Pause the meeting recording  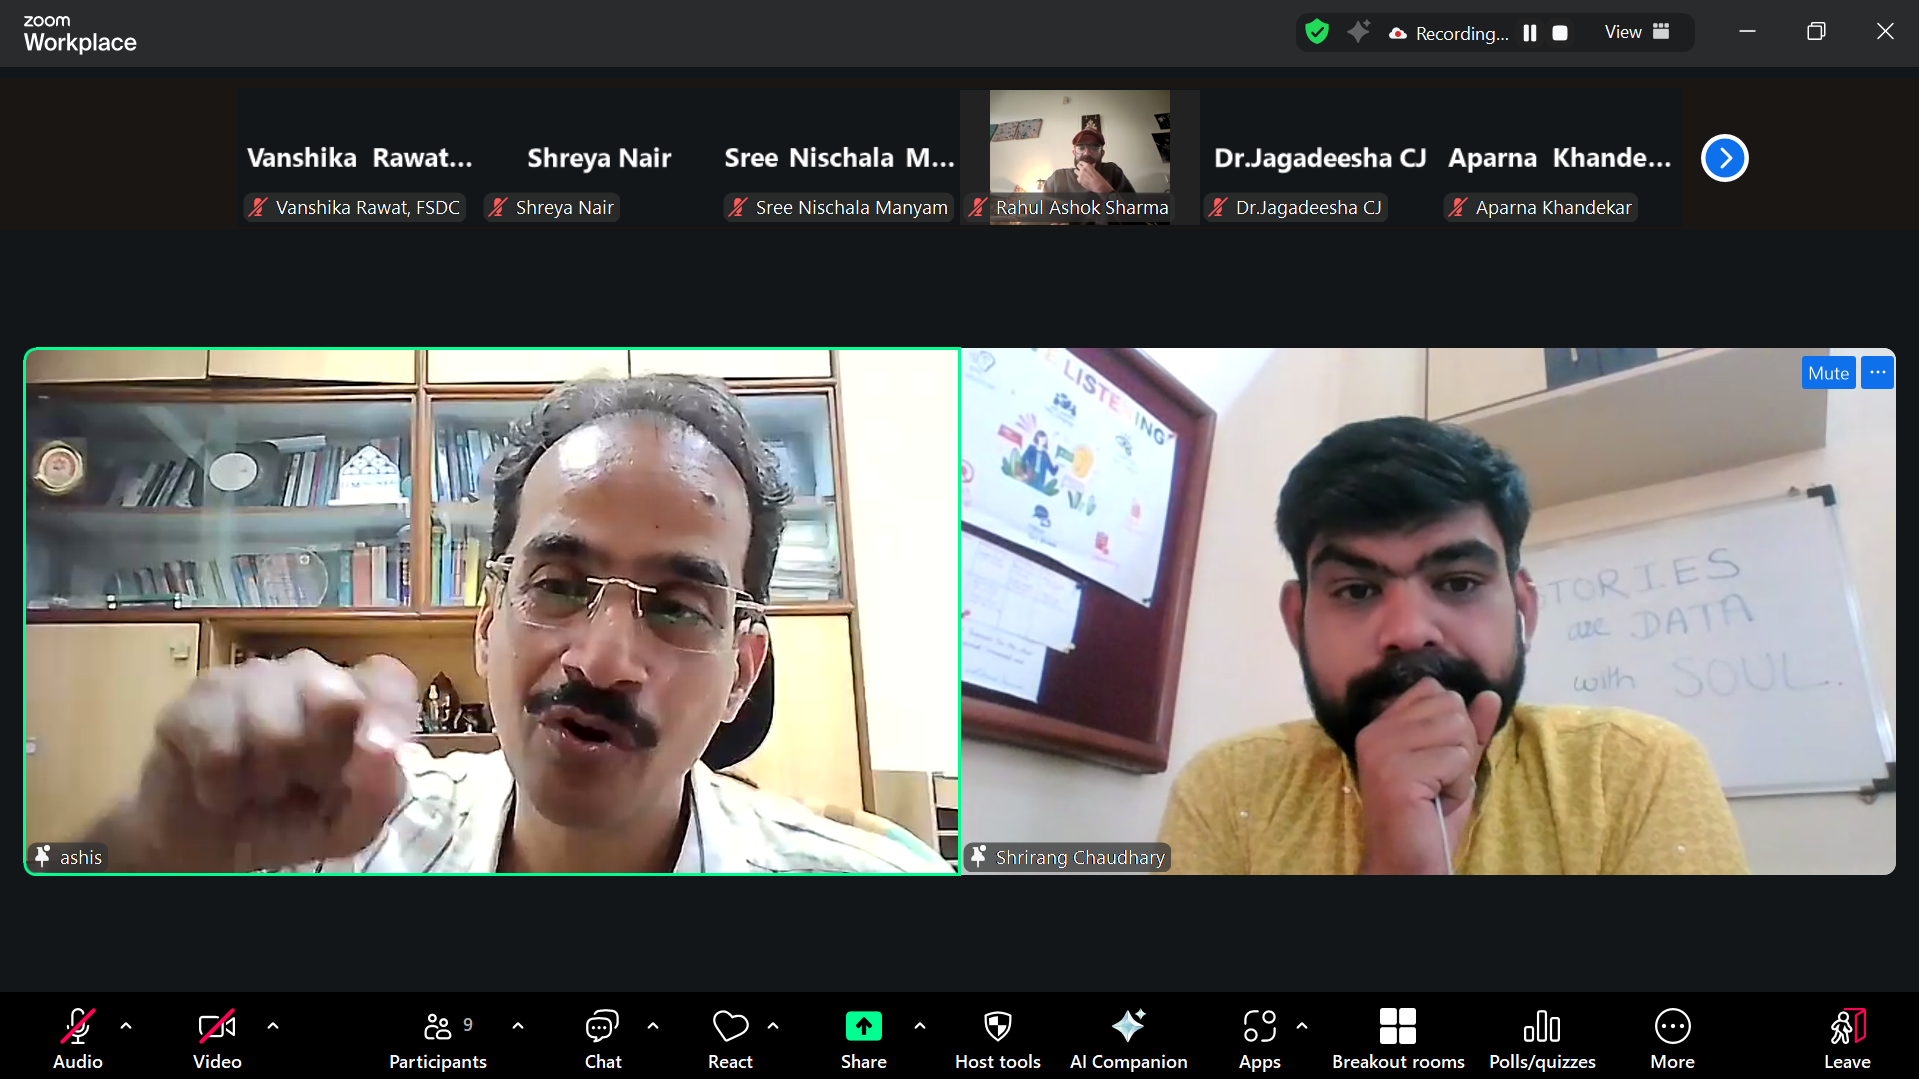[1529, 33]
